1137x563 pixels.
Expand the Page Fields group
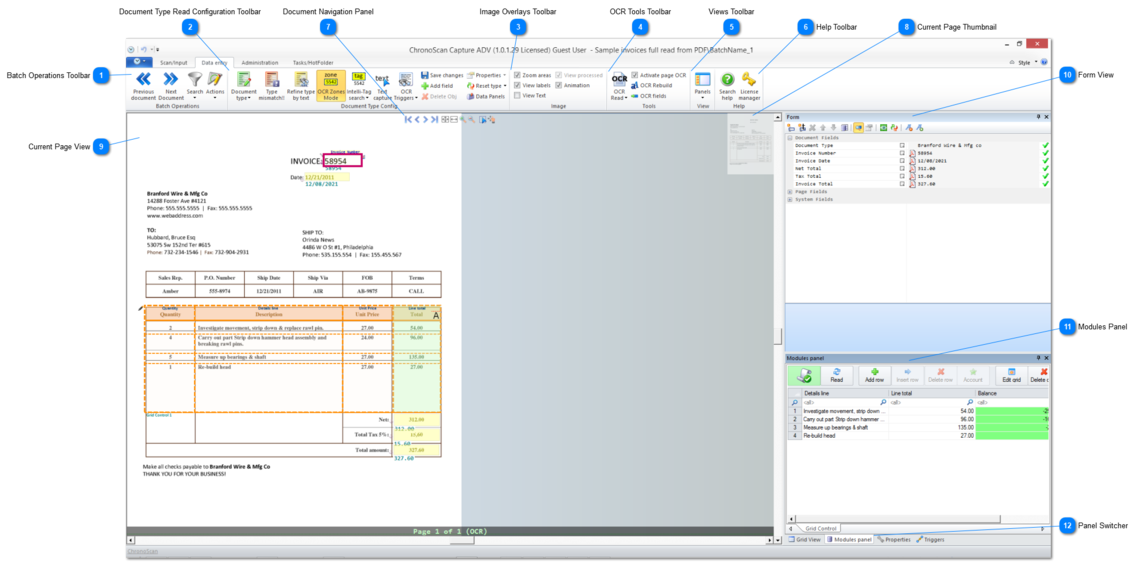click(790, 192)
